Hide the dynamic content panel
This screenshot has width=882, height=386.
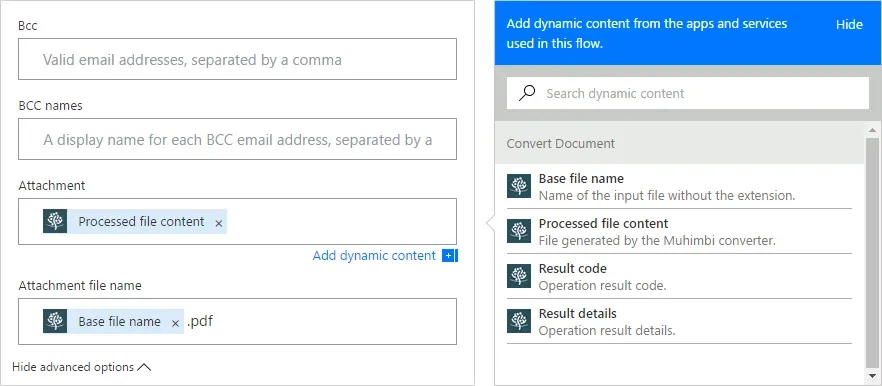(x=849, y=25)
